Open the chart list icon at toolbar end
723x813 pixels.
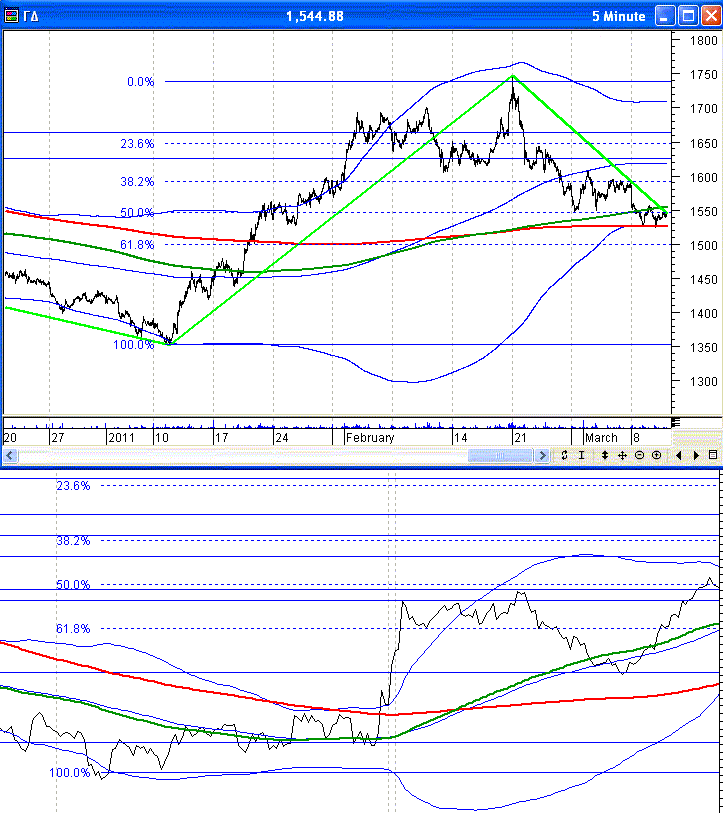tap(713, 455)
